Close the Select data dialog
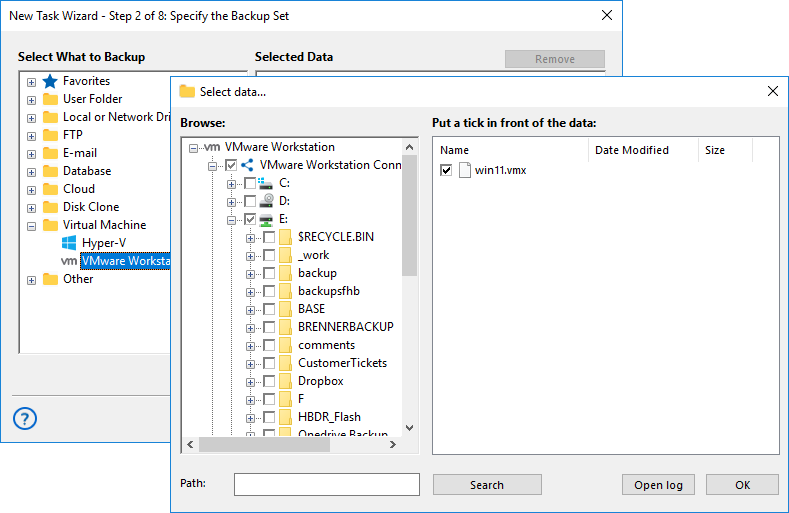Screen dimensions: 789x513 (773, 91)
